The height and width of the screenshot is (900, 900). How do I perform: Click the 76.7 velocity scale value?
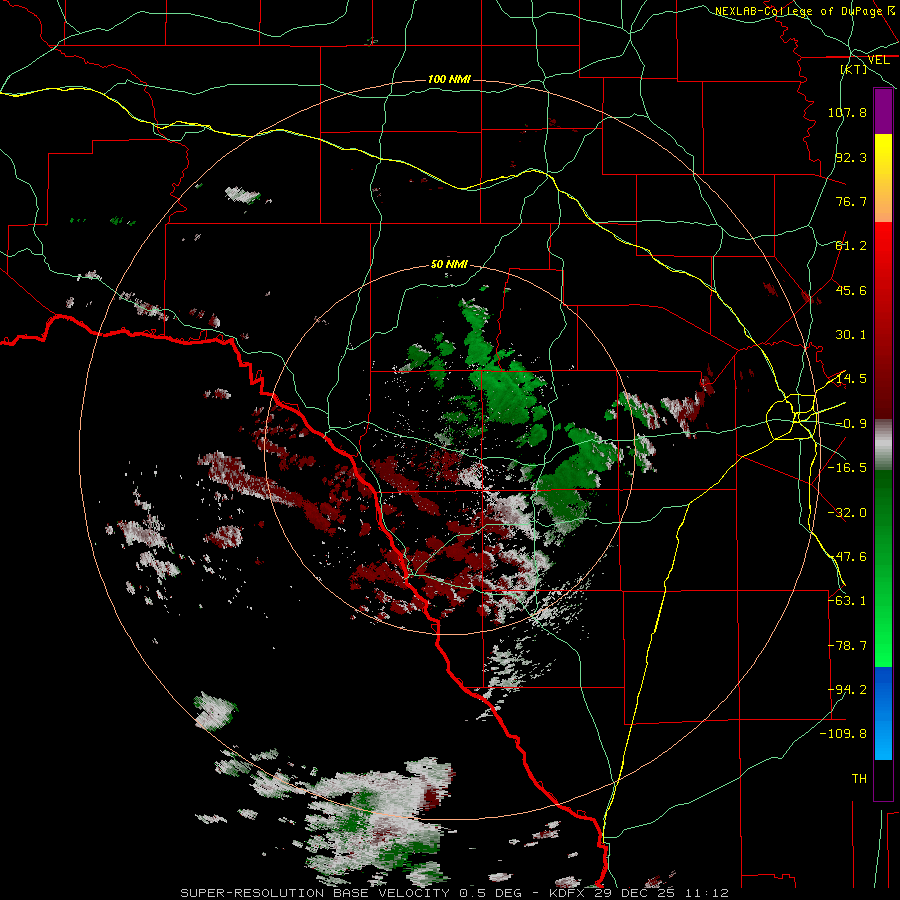click(851, 201)
